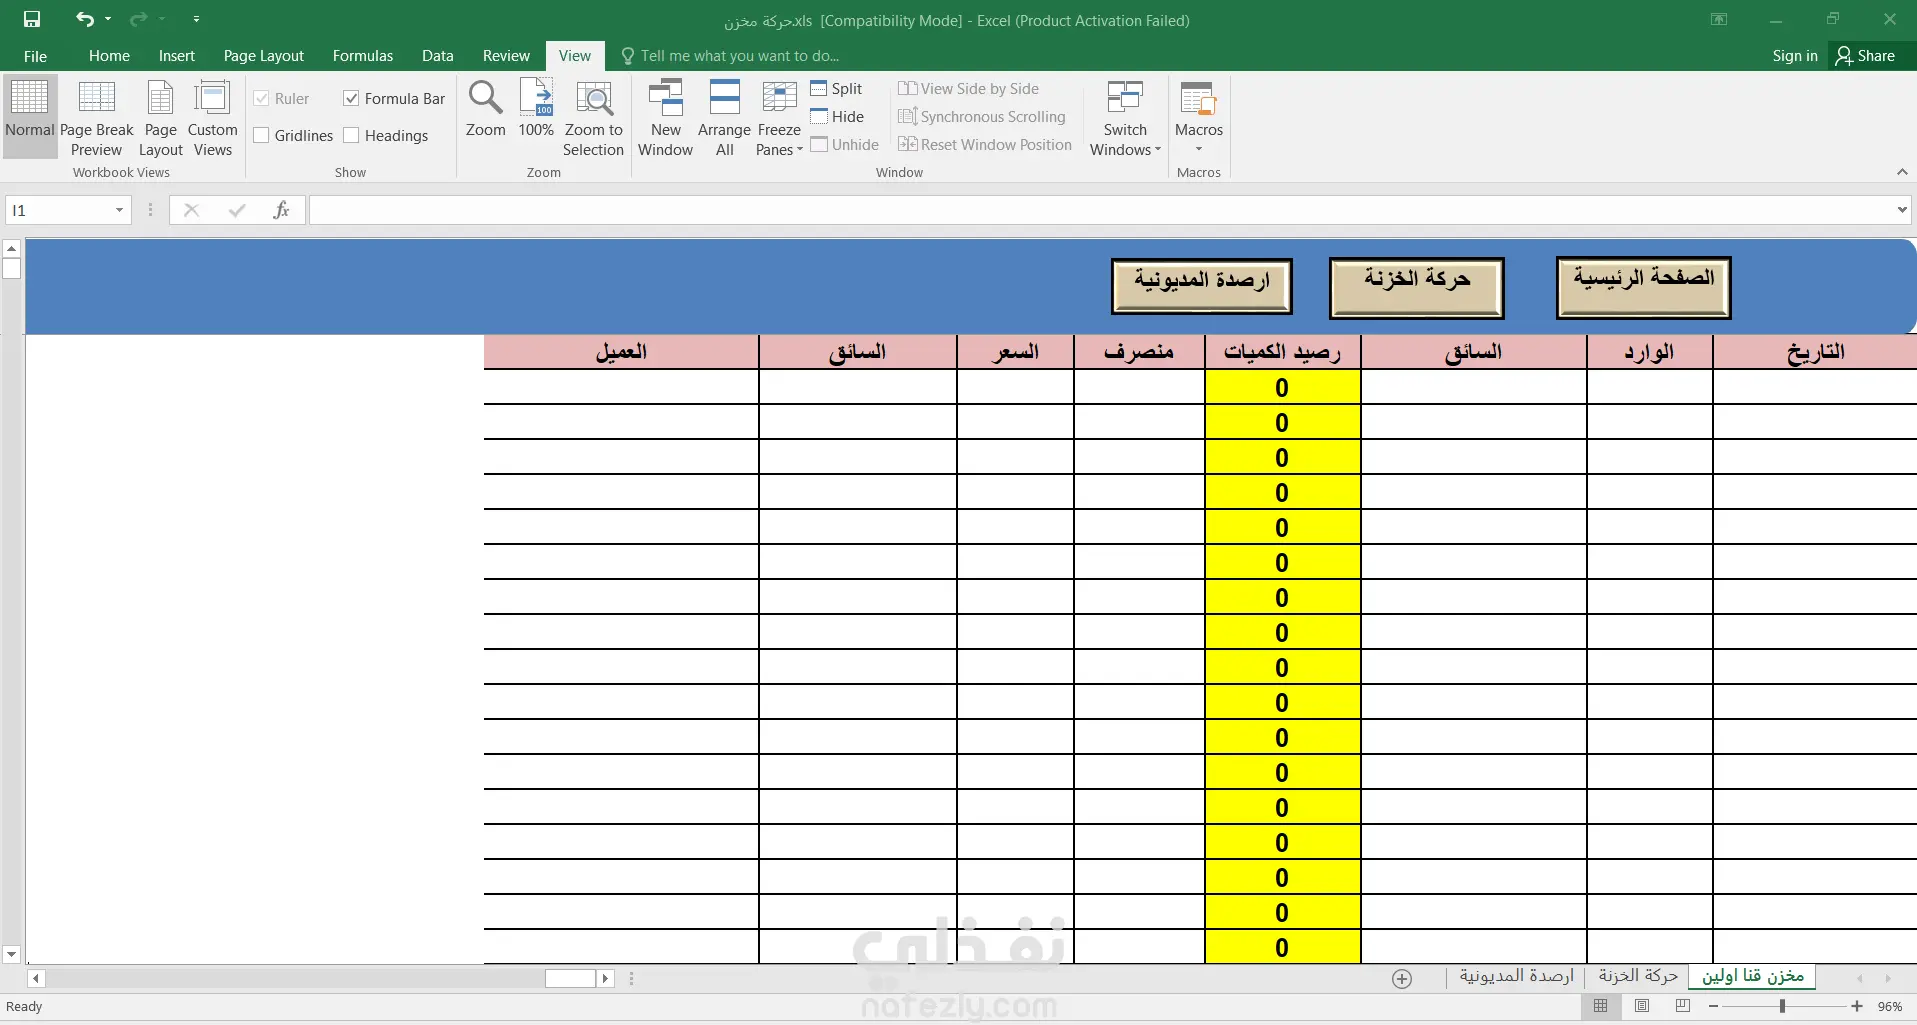Open the Zoom dialog magnifier
The height and width of the screenshot is (1025, 1917).
click(x=486, y=108)
